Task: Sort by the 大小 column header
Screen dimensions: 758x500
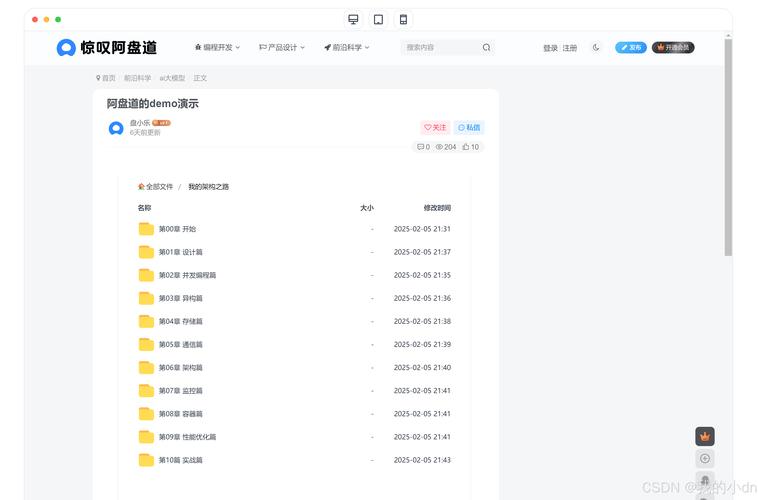Action: coord(366,208)
